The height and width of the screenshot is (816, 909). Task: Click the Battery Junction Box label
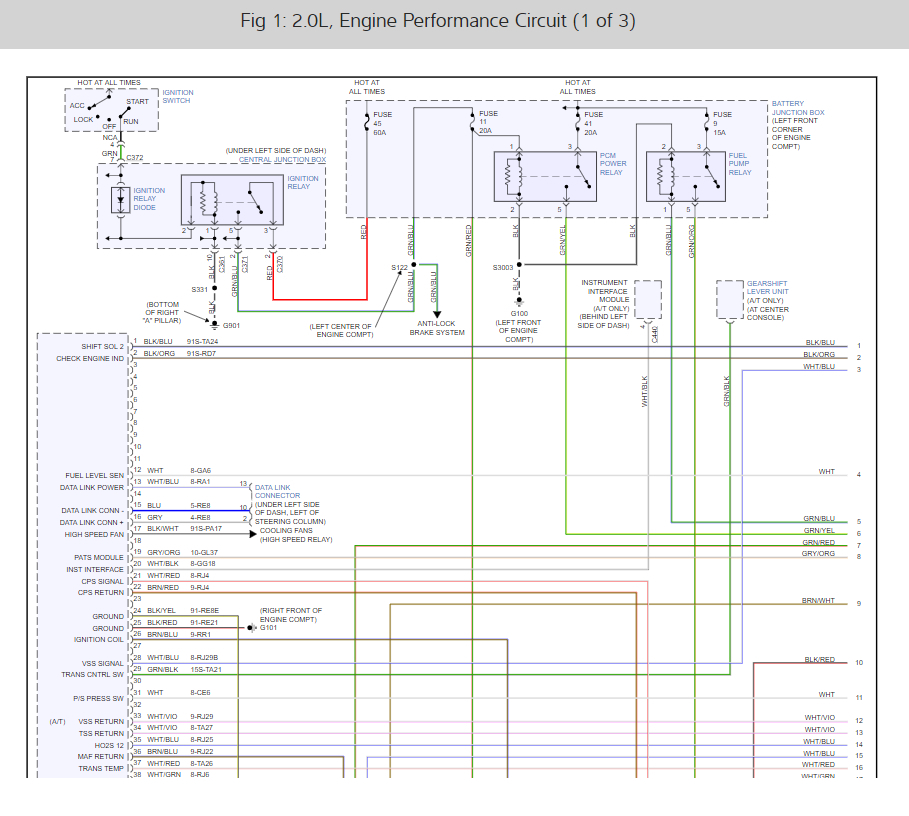click(798, 108)
